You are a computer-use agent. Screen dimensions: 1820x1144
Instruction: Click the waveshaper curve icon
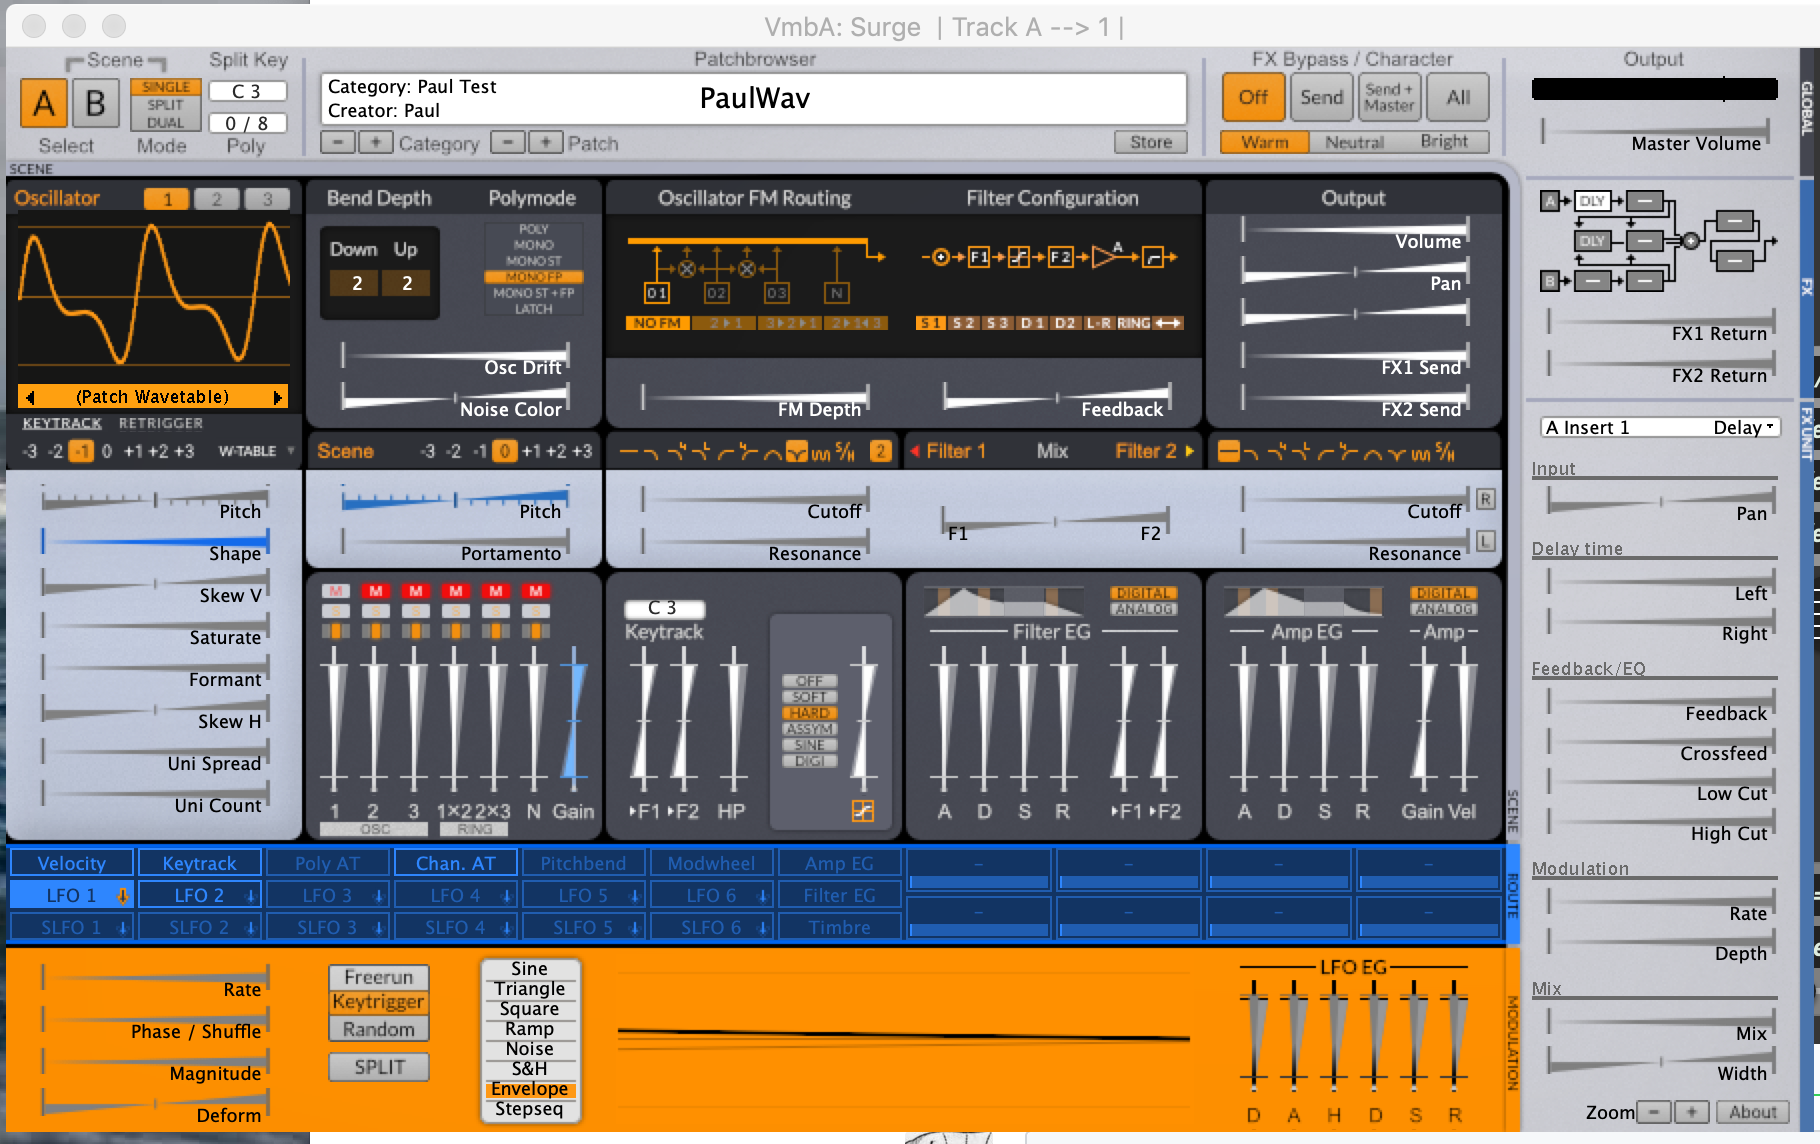tap(862, 811)
